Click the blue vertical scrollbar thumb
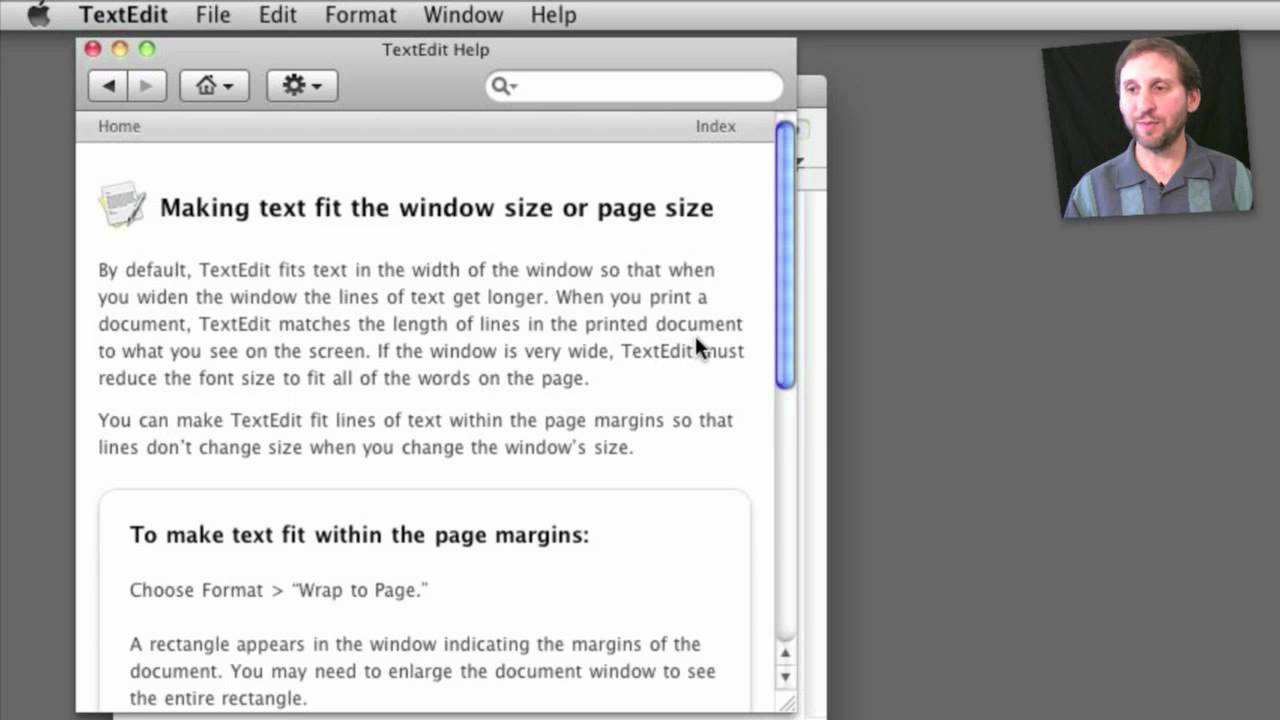The height and width of the screenshot is (720, 1280). 785,255
